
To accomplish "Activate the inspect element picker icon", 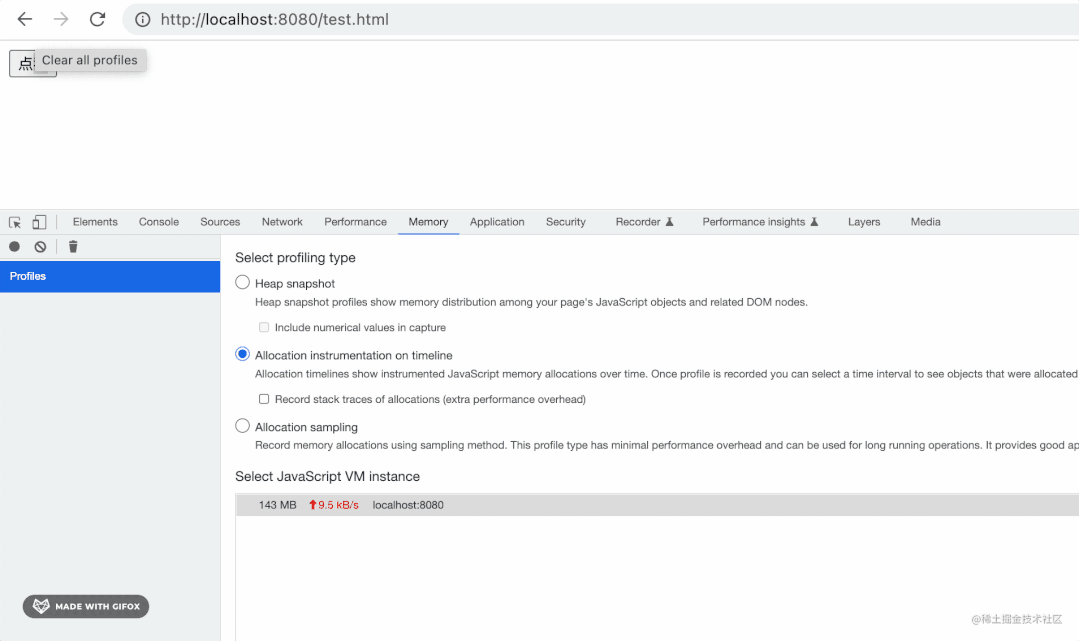I will [x=15, y=222].
